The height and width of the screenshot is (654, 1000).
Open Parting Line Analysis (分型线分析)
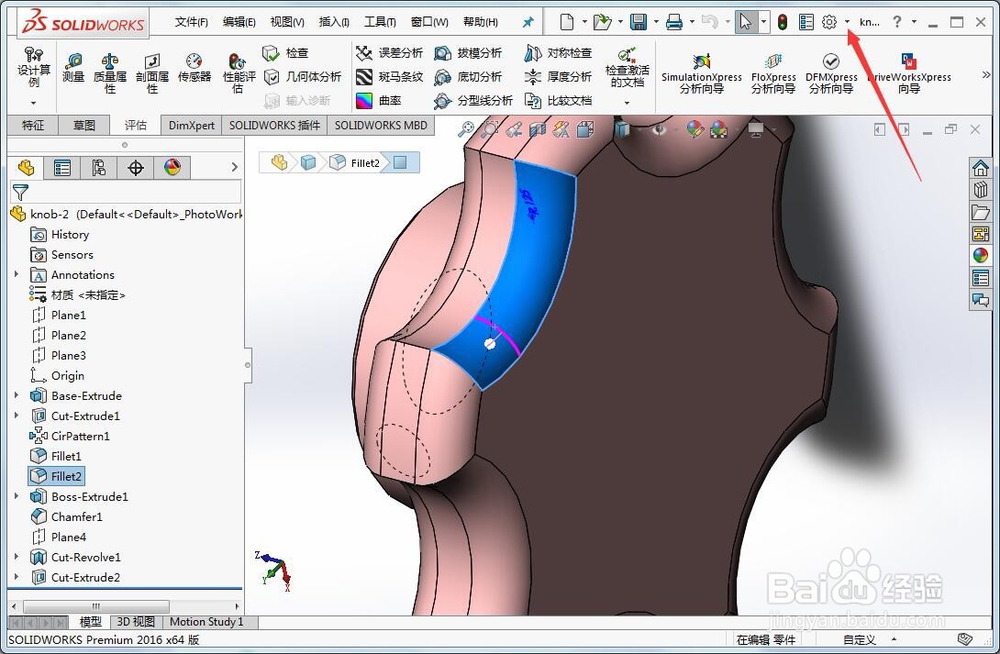(473, 100)
